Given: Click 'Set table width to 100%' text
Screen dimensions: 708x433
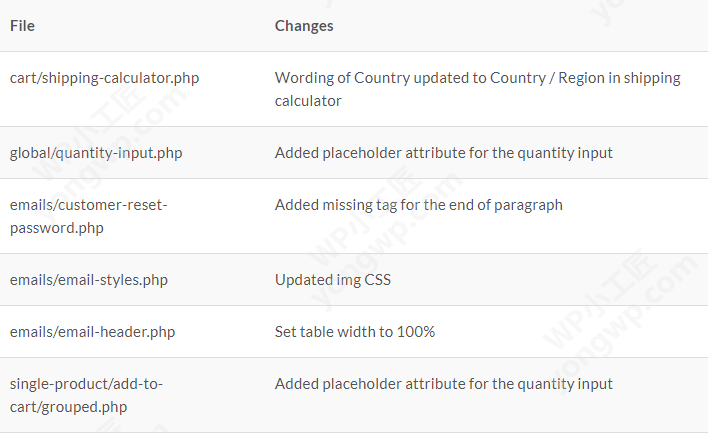Looking at the screenshot, I should pyautogui.click(x=355, y=332).
